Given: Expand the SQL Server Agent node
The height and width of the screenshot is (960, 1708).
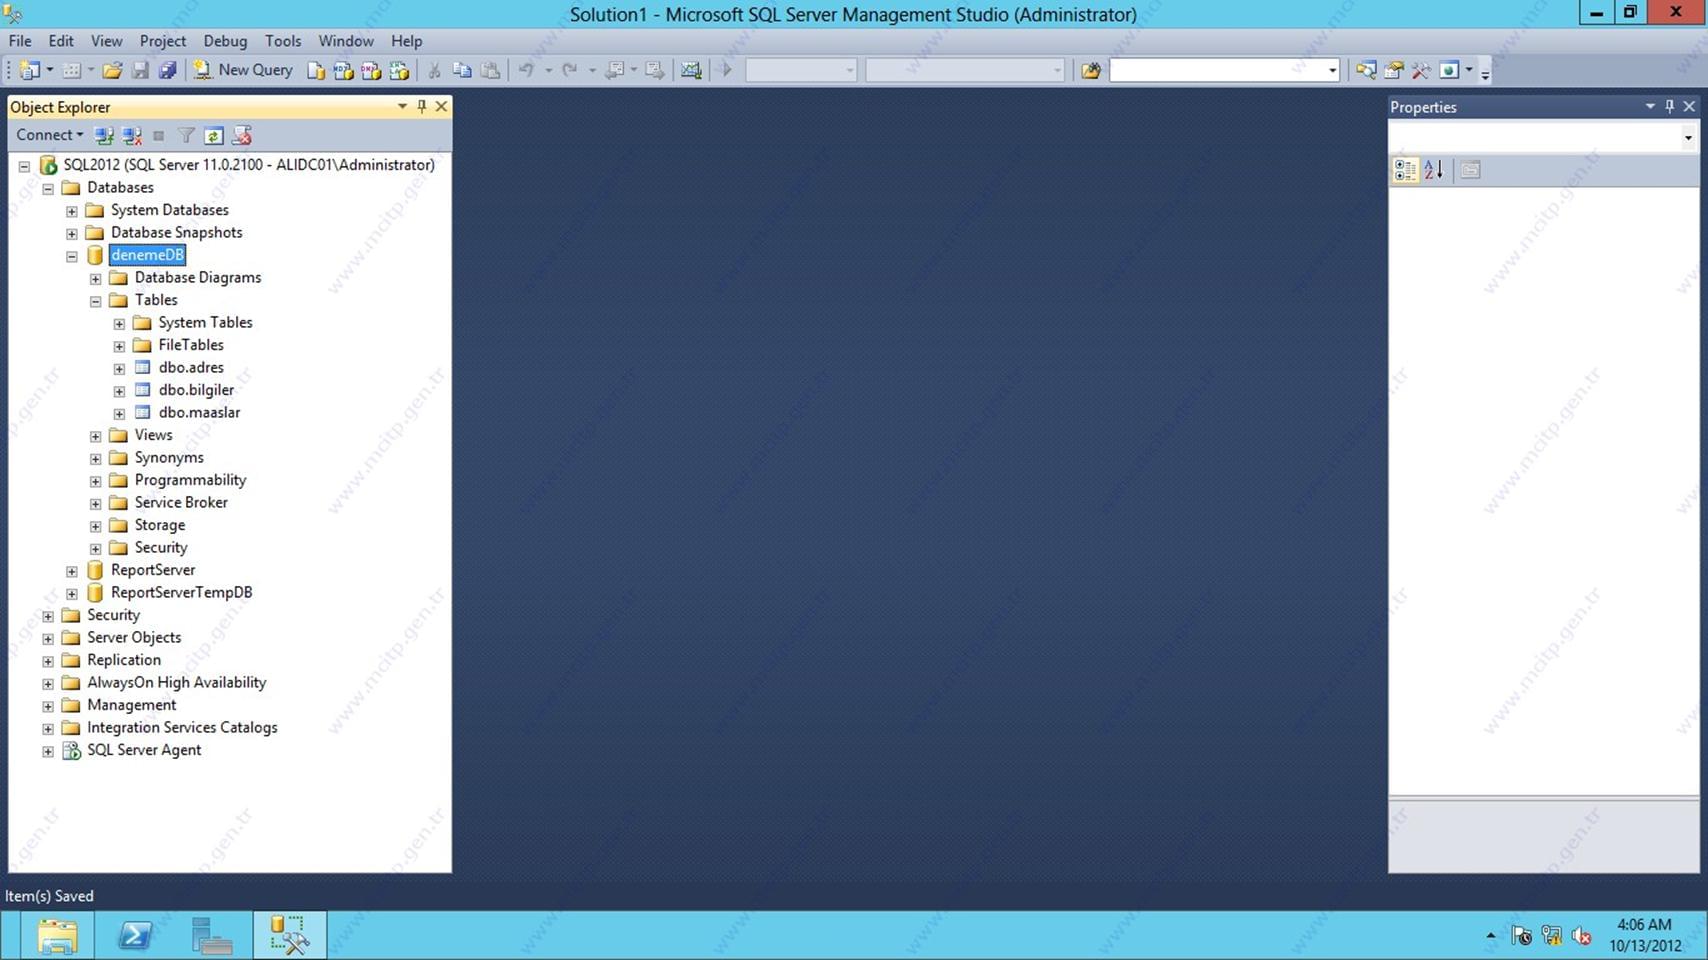Looking at the screenshot, I should point(48,751).
